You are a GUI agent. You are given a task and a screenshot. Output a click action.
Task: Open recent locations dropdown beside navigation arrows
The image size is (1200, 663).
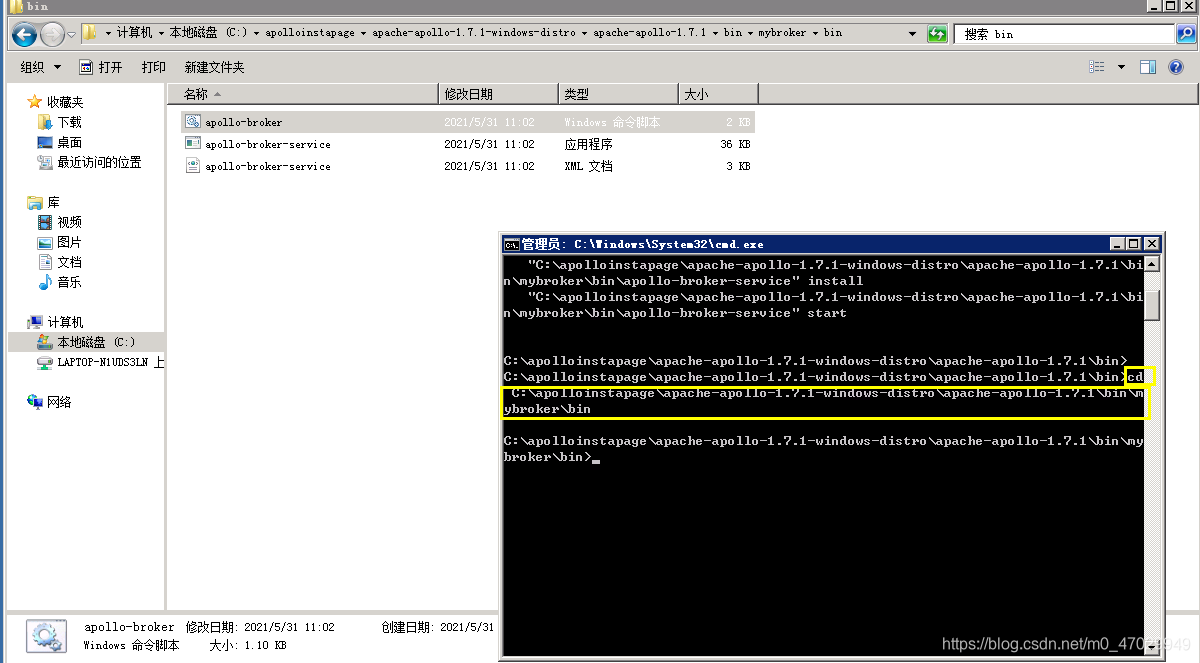pos(71,35)
